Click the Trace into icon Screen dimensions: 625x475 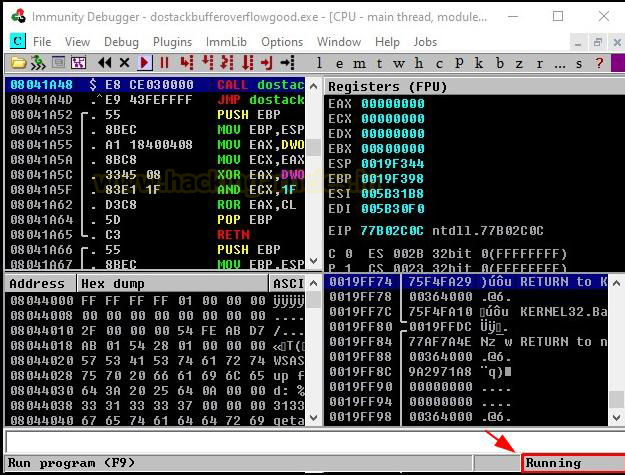[x=227, y=63]
